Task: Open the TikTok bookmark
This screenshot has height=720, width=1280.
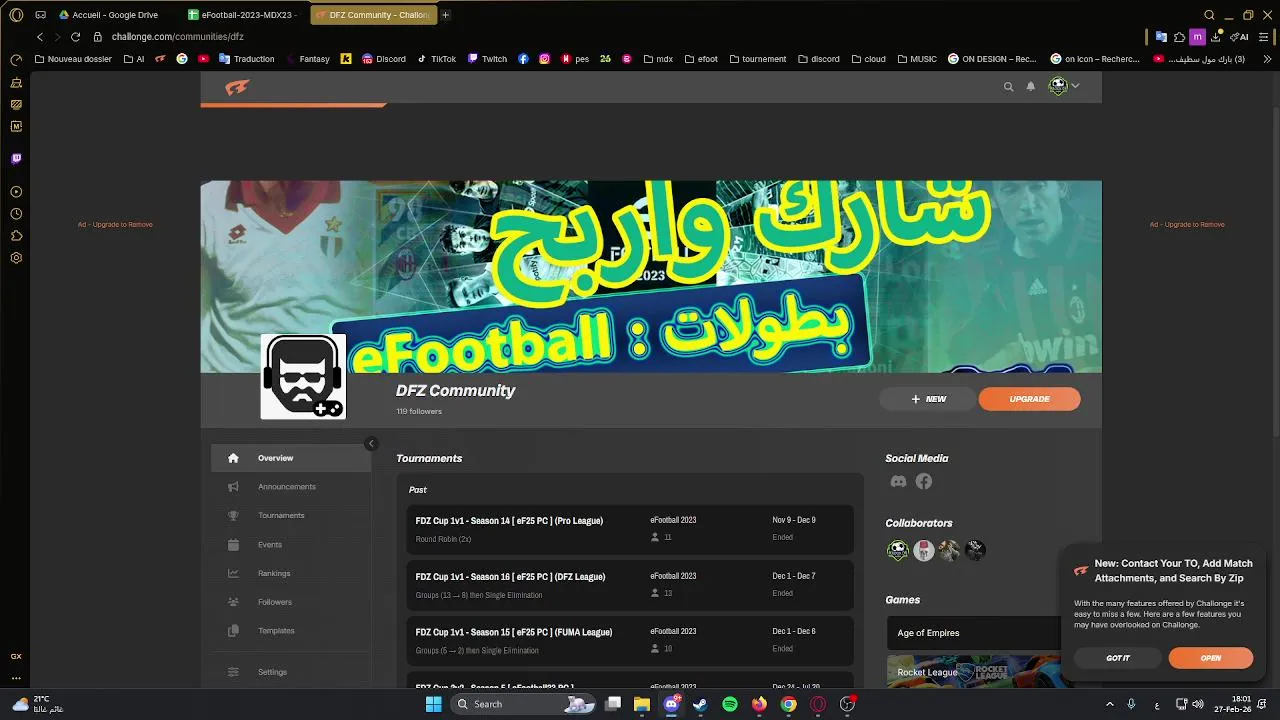Action: point(437,59)
